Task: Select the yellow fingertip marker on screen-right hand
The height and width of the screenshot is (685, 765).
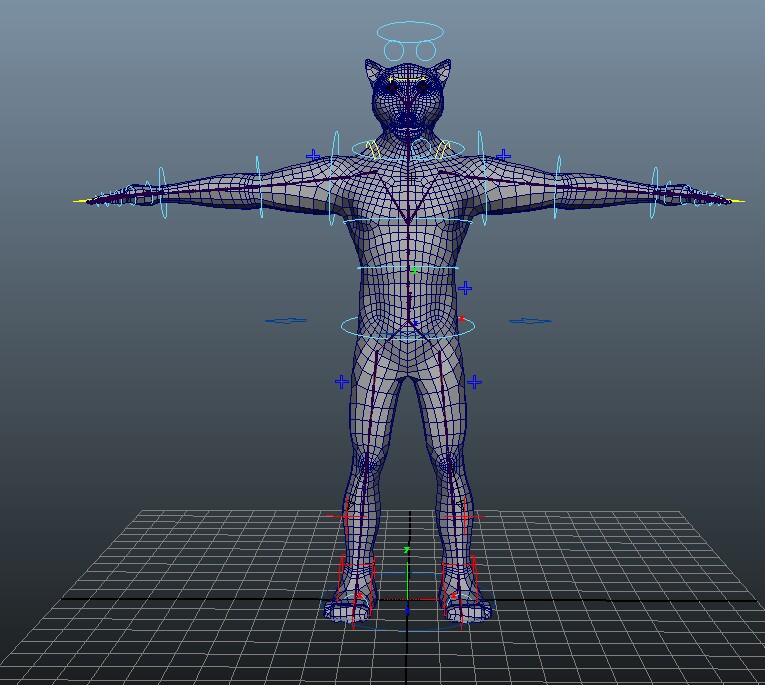Action: click(738, 201)
